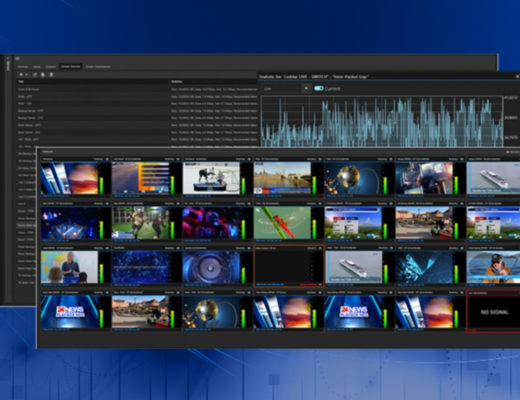Toggle the Current switch in the statistics window
Image resolution: width=520 pixels, height=400 pixels.
tap(319, 88)
